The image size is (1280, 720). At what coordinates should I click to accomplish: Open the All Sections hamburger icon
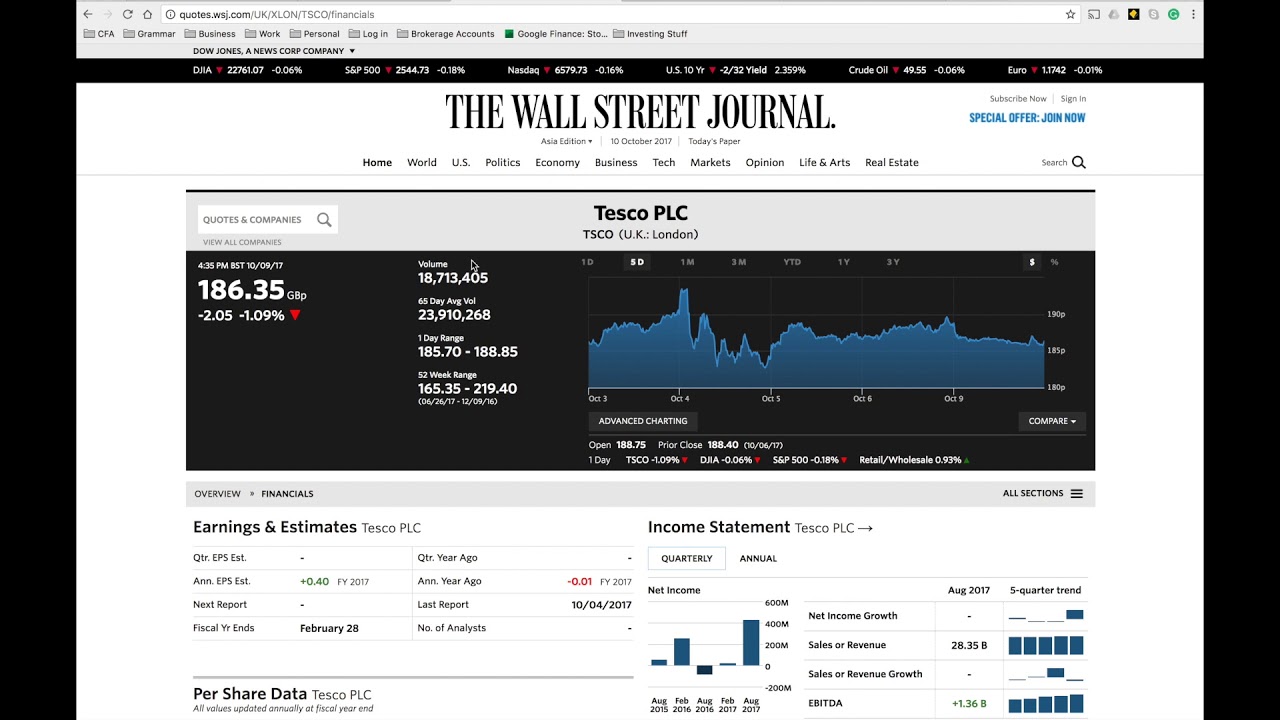coord(1076,494)
